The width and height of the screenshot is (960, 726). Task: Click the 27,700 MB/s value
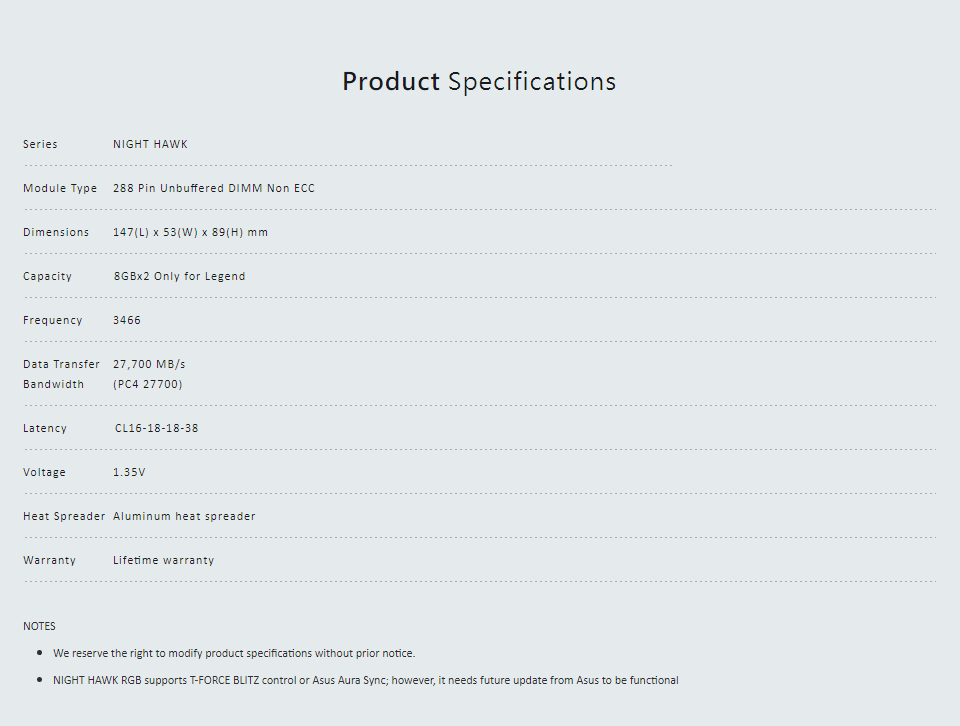[149, 364]
